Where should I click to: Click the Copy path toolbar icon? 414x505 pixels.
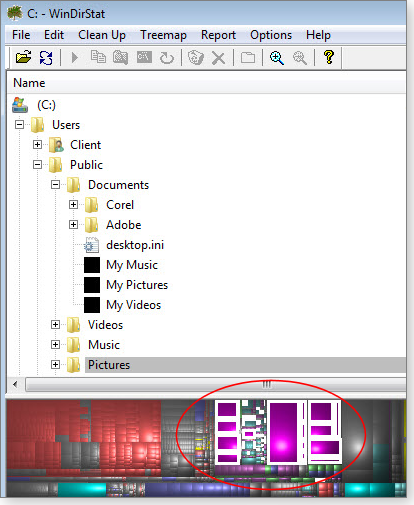98,57
